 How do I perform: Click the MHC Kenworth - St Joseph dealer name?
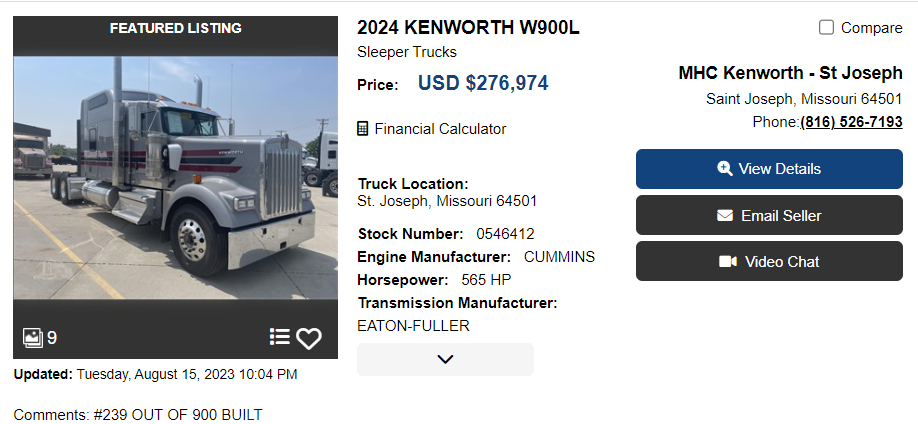pos(790,73)
